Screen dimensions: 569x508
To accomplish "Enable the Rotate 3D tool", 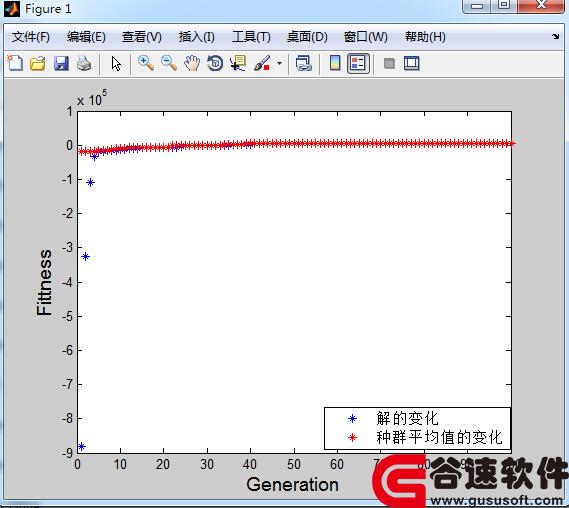I will coord(215,64).
